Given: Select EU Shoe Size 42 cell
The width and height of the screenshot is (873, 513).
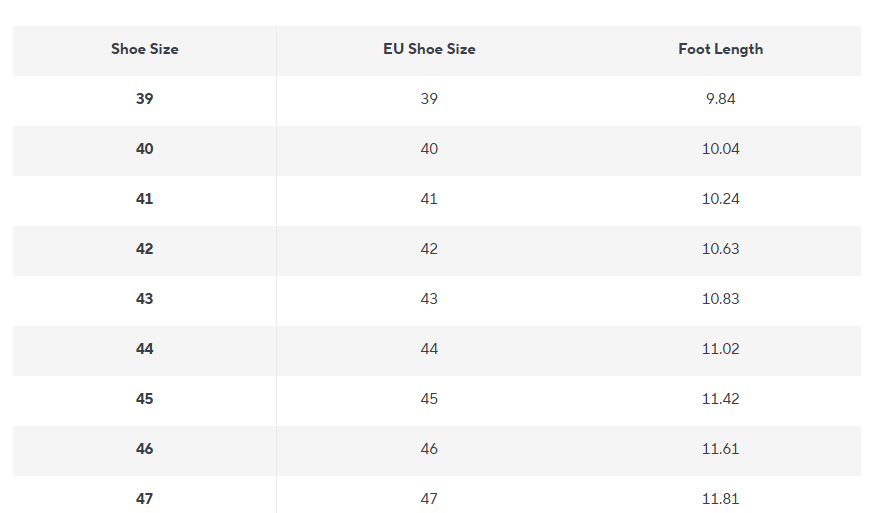Looking at the screenshot, I should click(429, 249).
